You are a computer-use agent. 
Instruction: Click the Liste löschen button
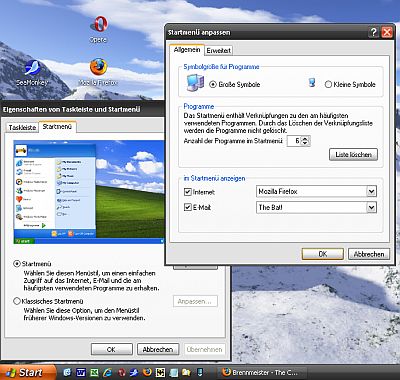click(353, 155)
